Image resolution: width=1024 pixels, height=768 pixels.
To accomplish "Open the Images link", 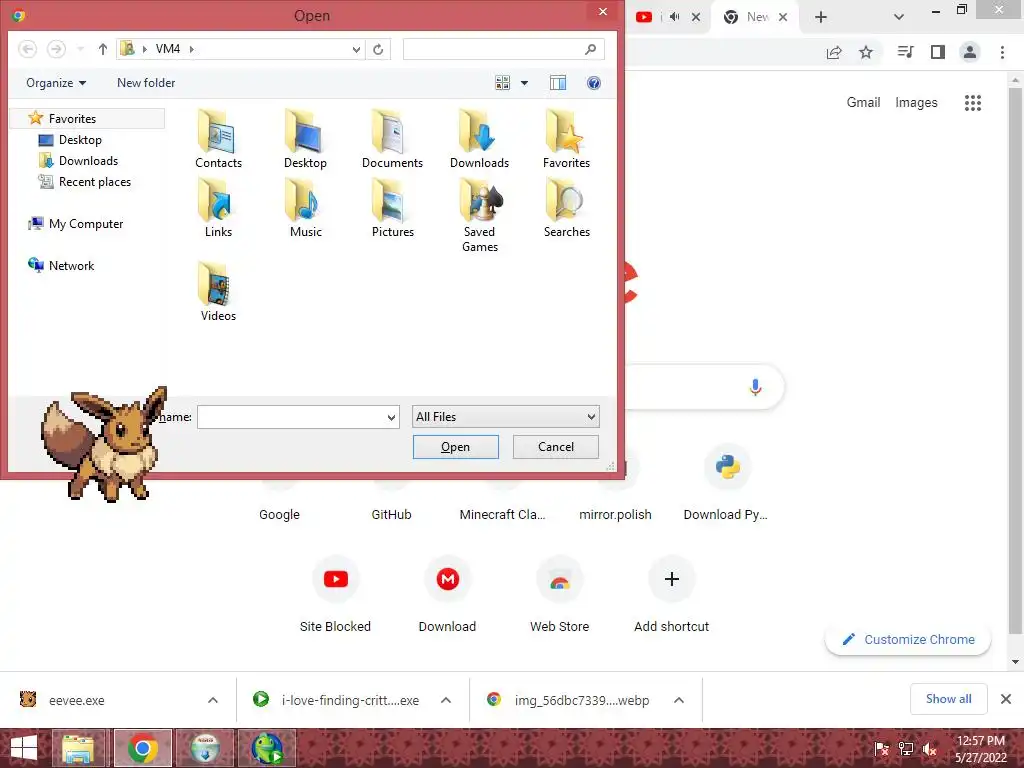I will point(916,103).
